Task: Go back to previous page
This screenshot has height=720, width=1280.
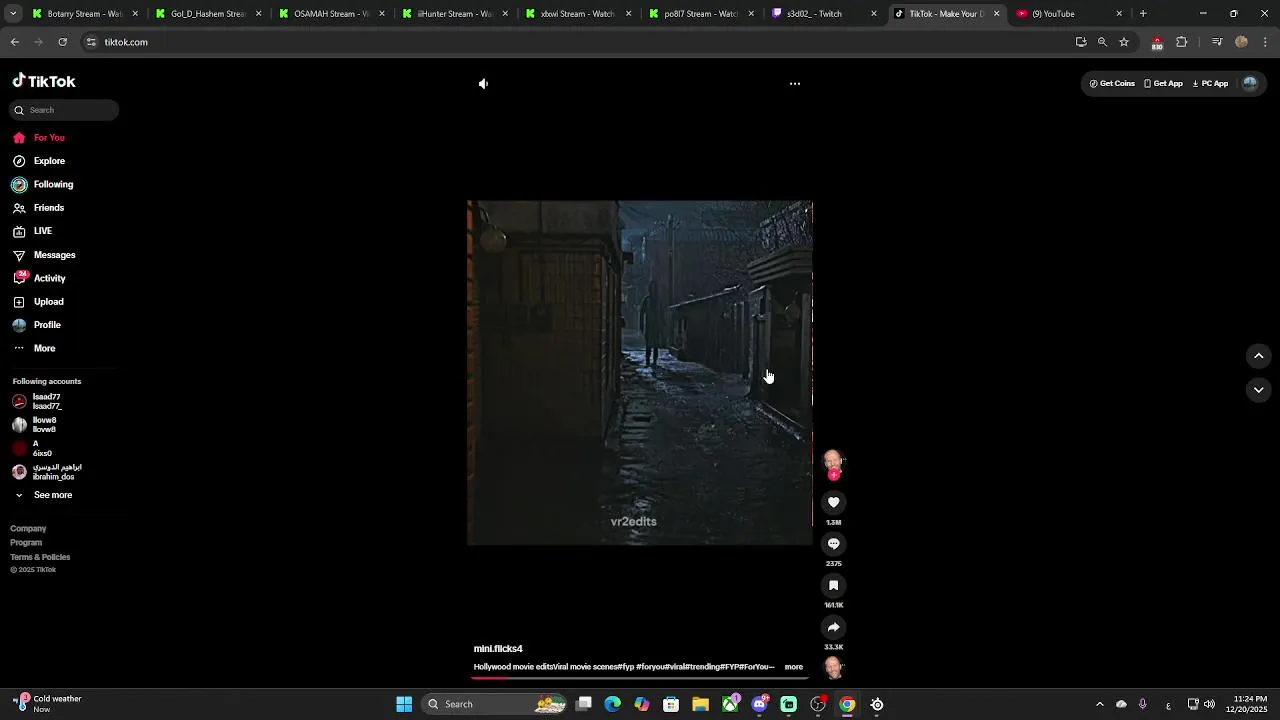Action: [x=14, y=42]
